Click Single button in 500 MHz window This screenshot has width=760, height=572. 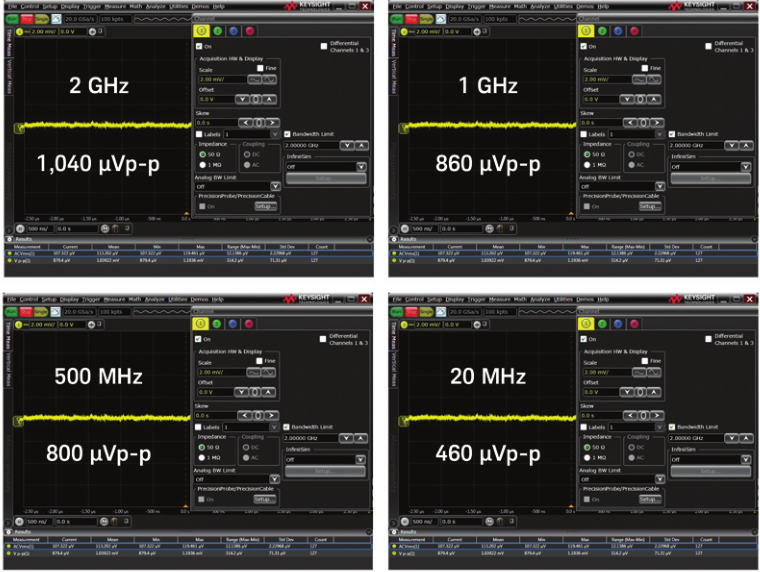(x=41, y=312)
